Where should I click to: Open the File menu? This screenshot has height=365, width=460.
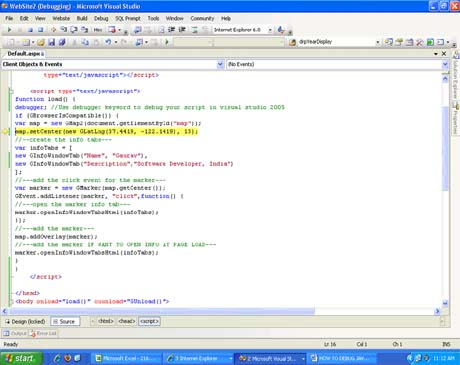9,18
